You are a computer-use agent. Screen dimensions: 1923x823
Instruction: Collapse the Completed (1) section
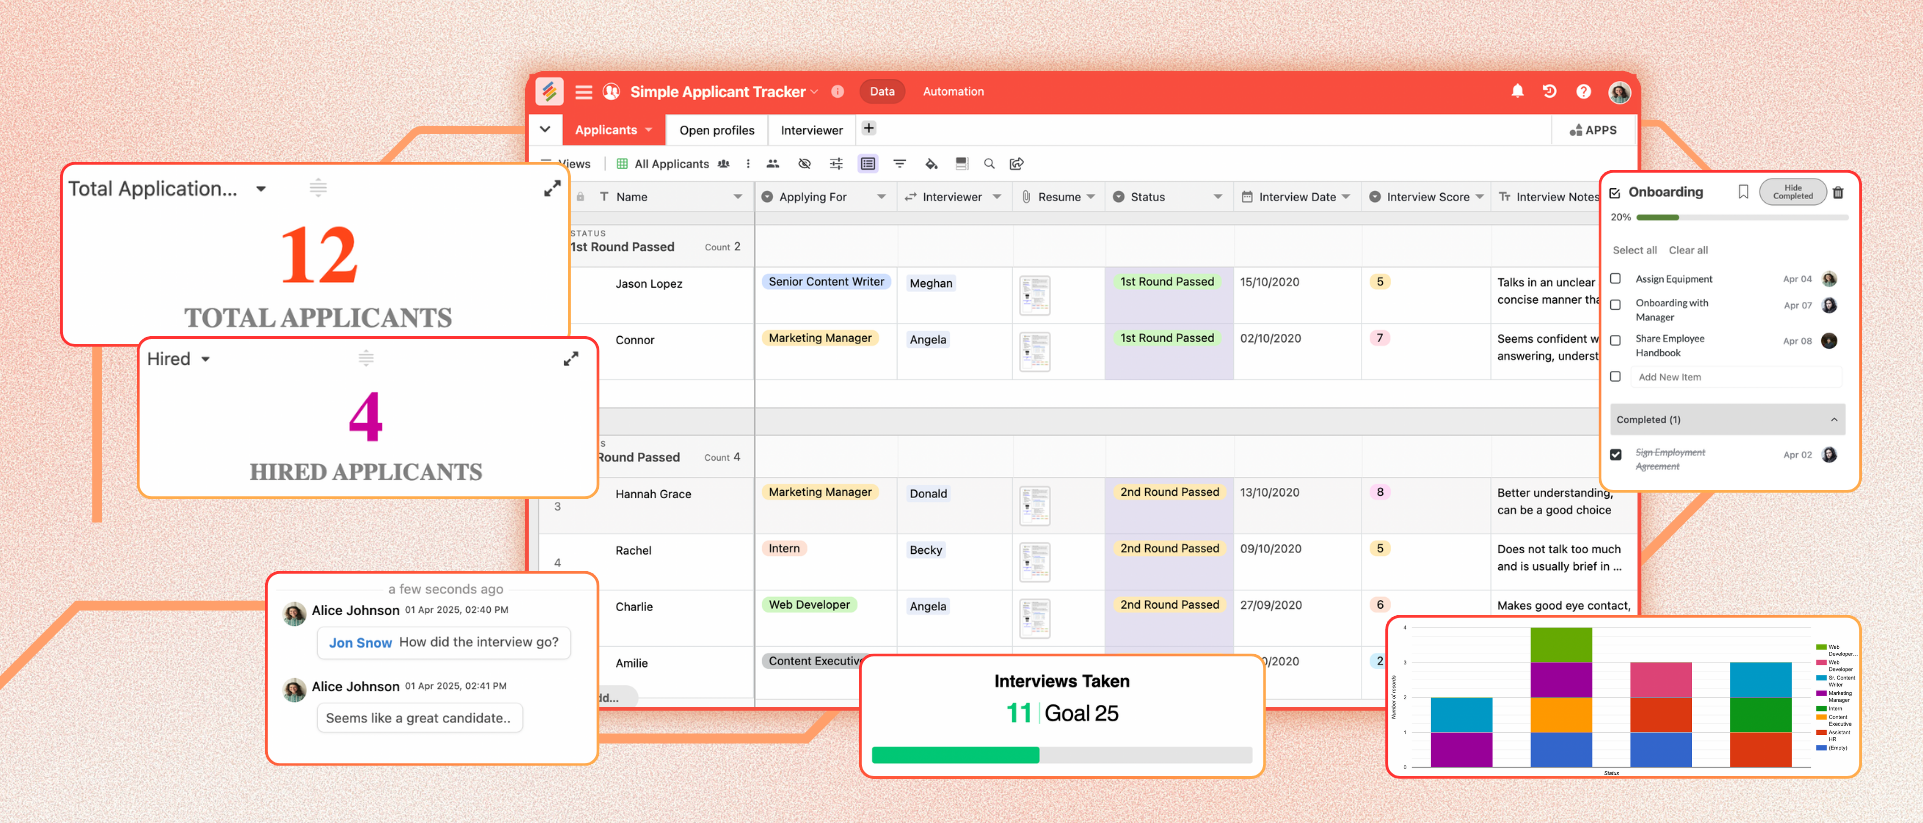1833,420
